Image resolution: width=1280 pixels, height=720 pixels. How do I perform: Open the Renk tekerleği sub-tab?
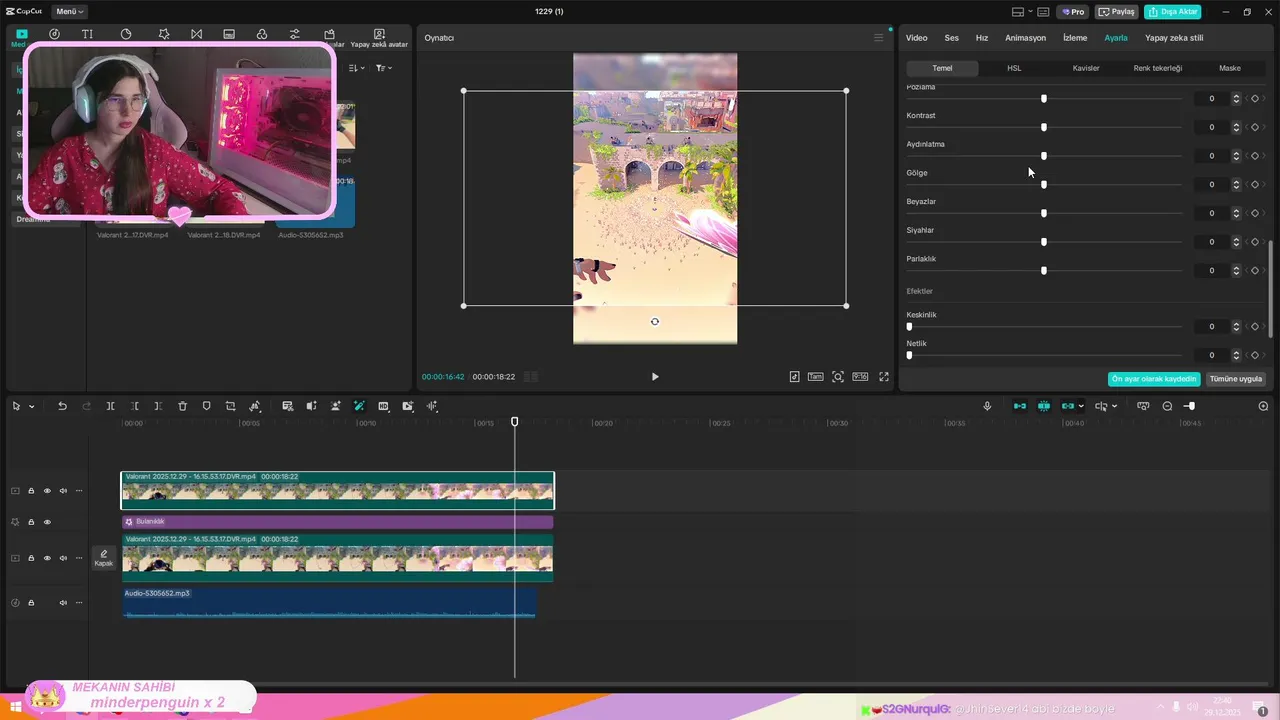pyautogui.click(x=1158, y=68)
